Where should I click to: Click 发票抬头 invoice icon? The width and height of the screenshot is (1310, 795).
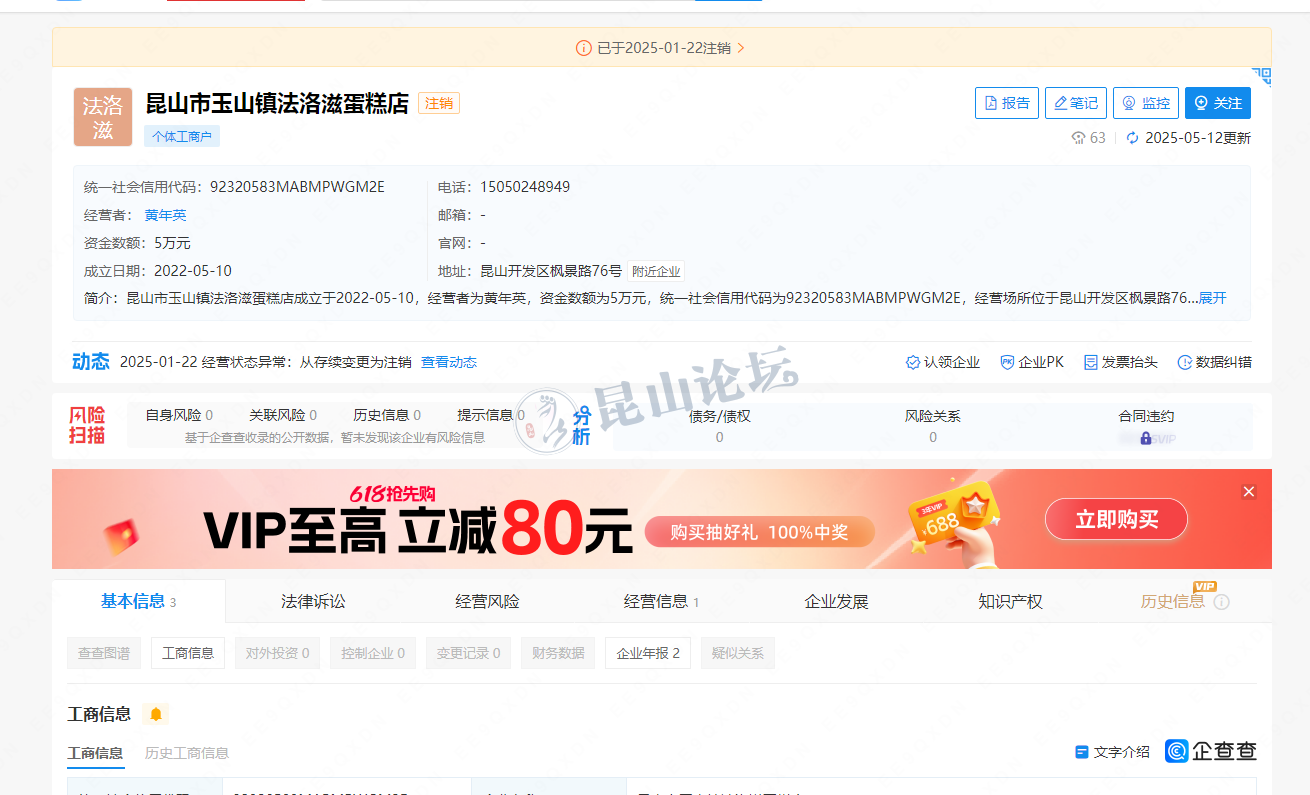[x=1091, y=362]
